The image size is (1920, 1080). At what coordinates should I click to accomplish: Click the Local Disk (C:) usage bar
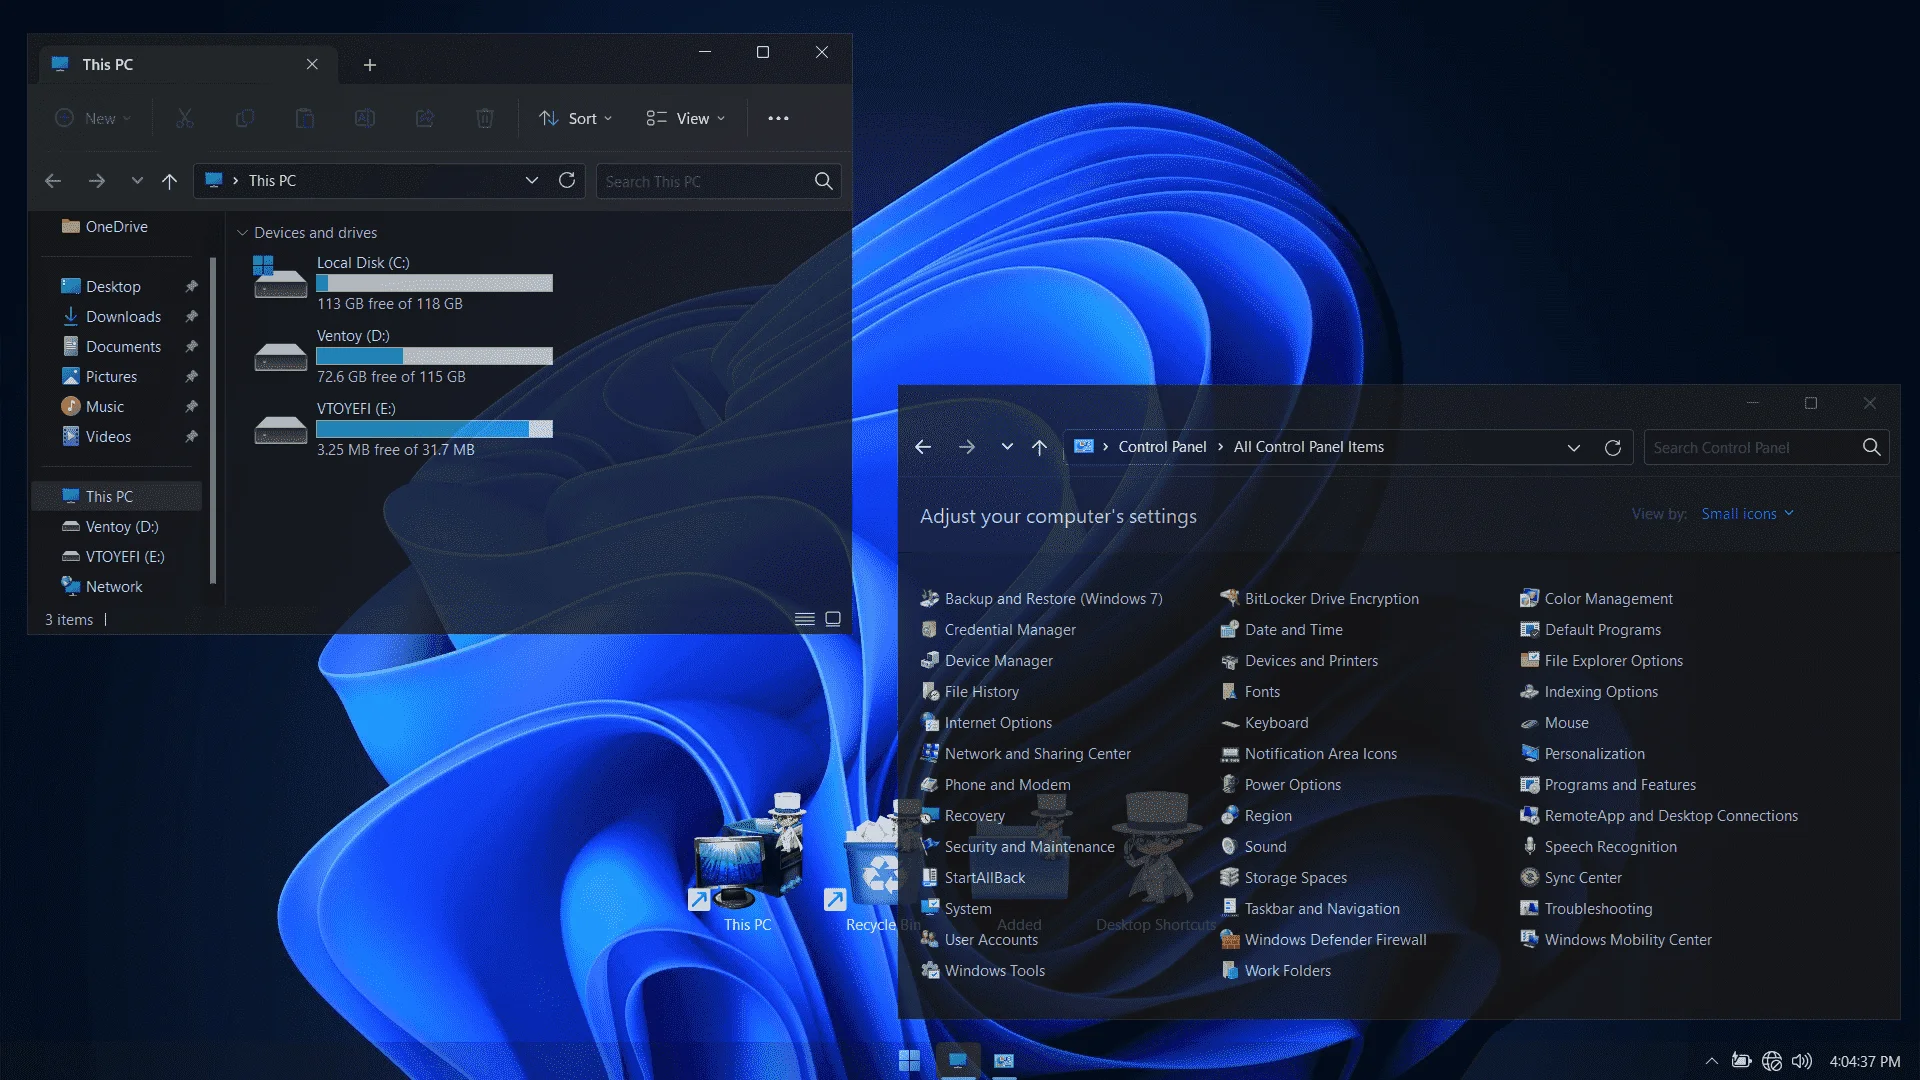pyautogui.click(x=434, y=283)
